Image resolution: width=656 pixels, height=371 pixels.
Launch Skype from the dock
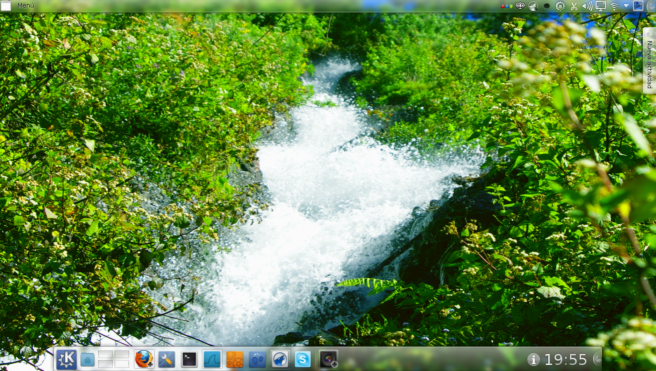click(x=302, y=359)
